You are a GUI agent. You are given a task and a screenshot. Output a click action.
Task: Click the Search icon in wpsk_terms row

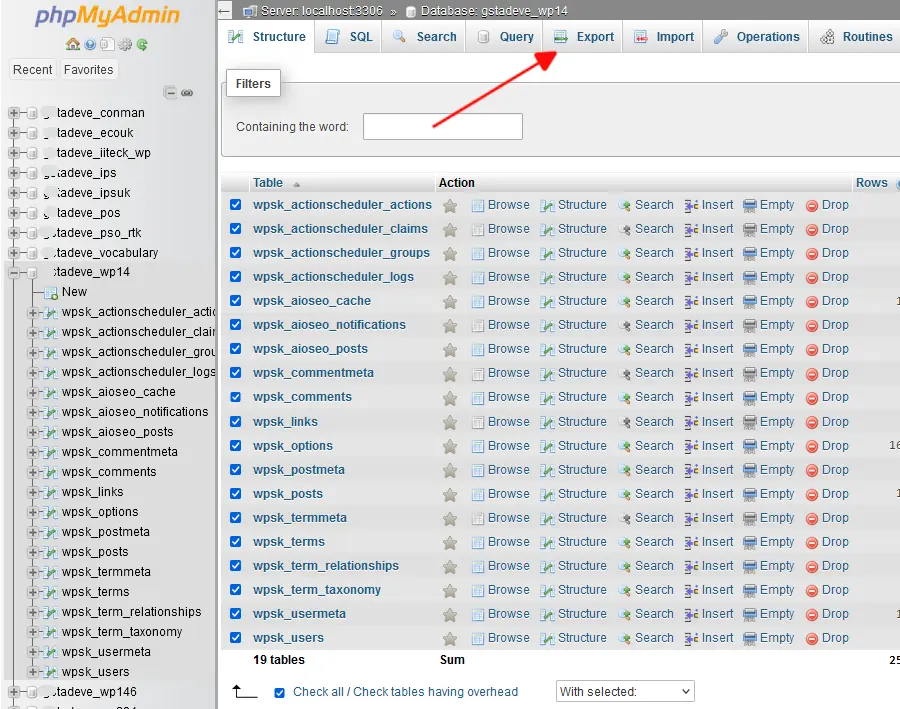click(x=624, y=543)
